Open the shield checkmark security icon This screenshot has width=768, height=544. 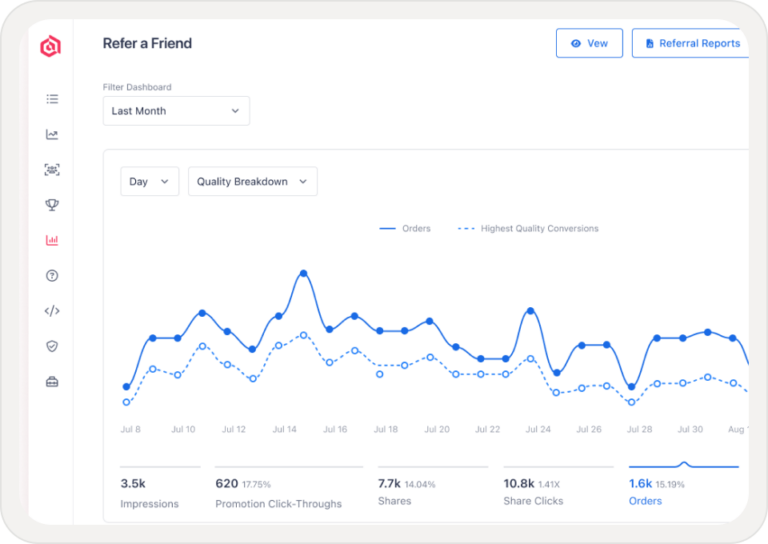tap(52, 346)
